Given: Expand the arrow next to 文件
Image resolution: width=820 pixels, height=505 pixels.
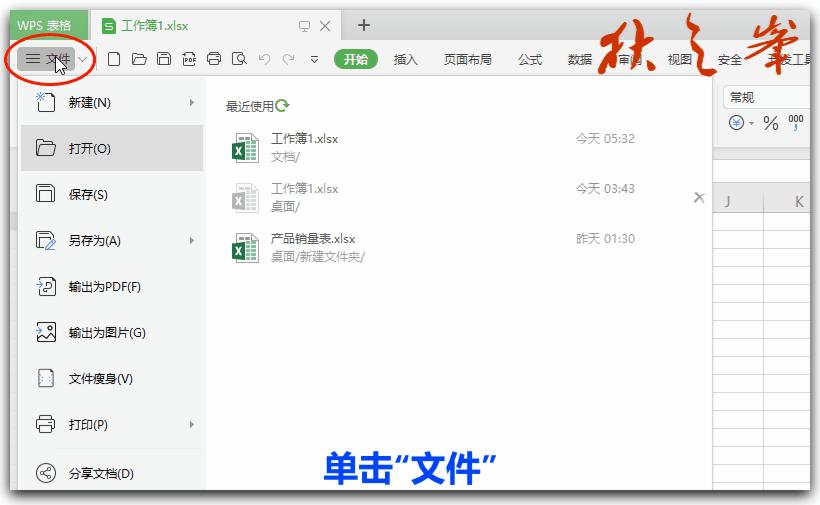Looking at the screenshot, I should pyautogui.click(x=83, y=59).
